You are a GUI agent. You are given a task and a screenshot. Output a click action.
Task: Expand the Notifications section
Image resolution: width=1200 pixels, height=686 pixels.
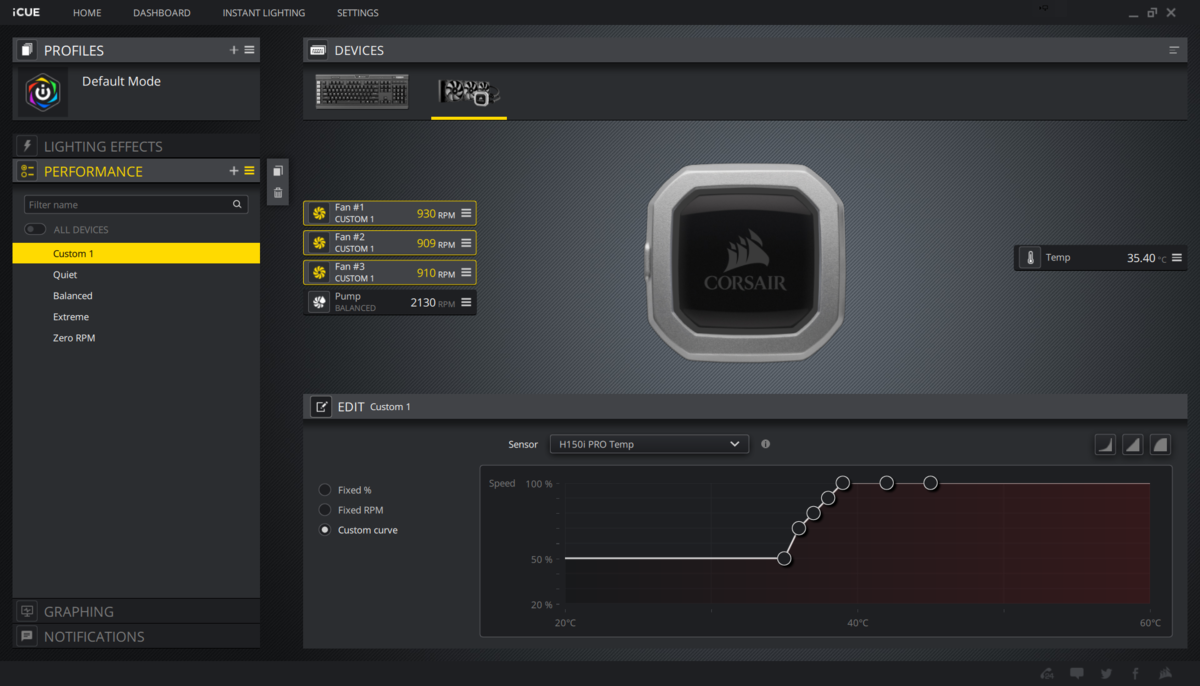pyautogui.click(x=136, y=636)
